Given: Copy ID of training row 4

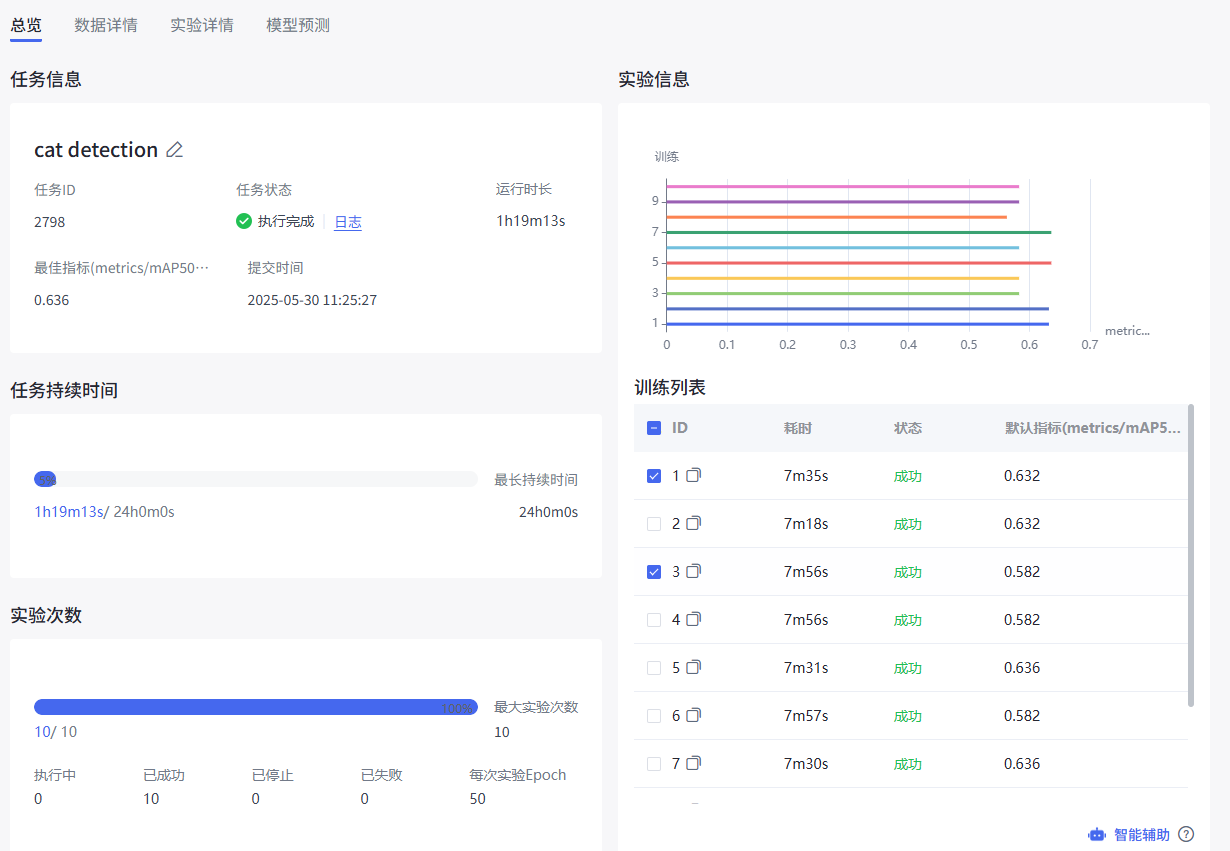Looking at the screenshot, I should [x=693, y=619].
